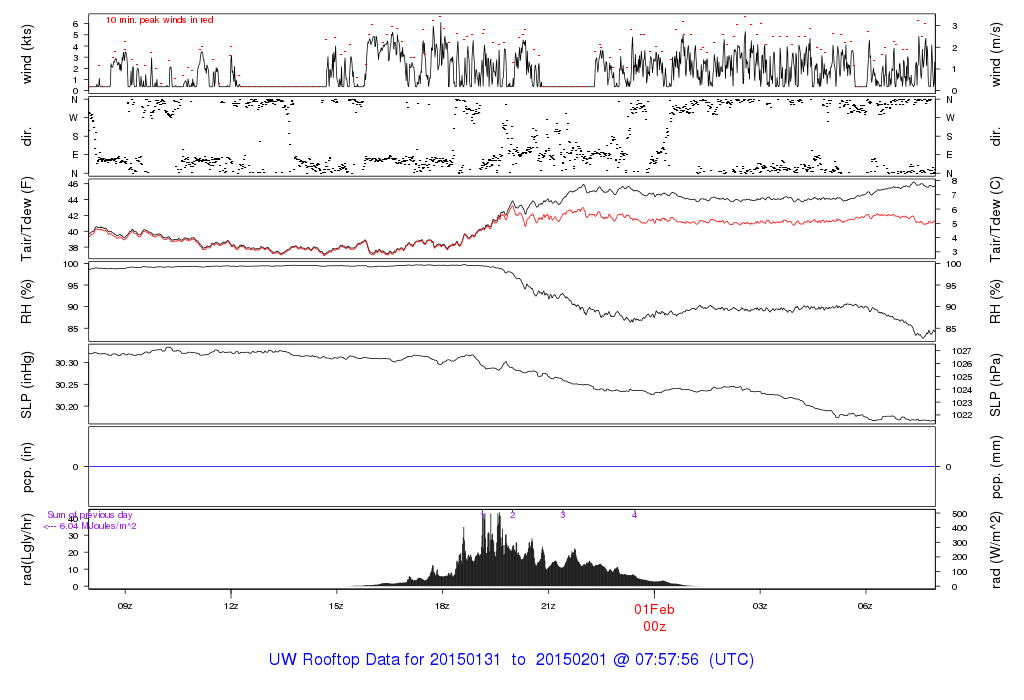Image resolution: width=1024 pixels, height=700 pixels.
Task: Click purple marker 4 in radiation panel
Action: (x=634, y=515)
